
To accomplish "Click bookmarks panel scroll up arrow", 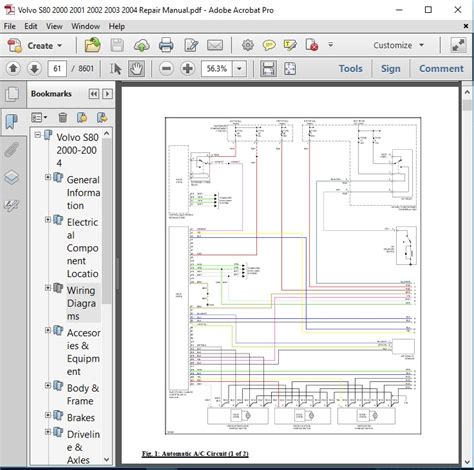I will coord(107,133).
